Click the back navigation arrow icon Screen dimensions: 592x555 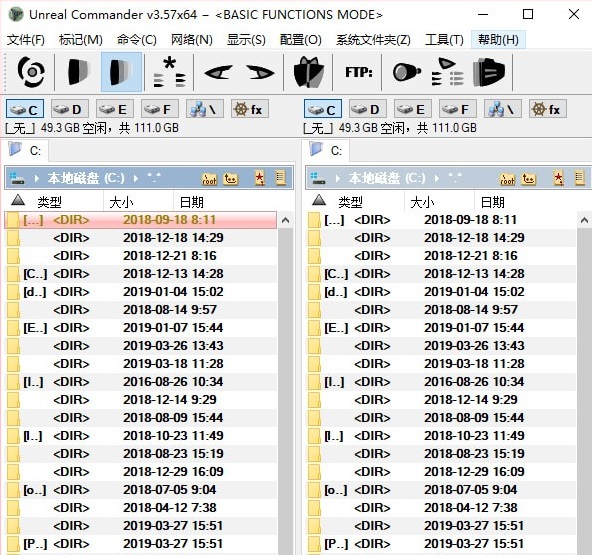pos(218,72)
